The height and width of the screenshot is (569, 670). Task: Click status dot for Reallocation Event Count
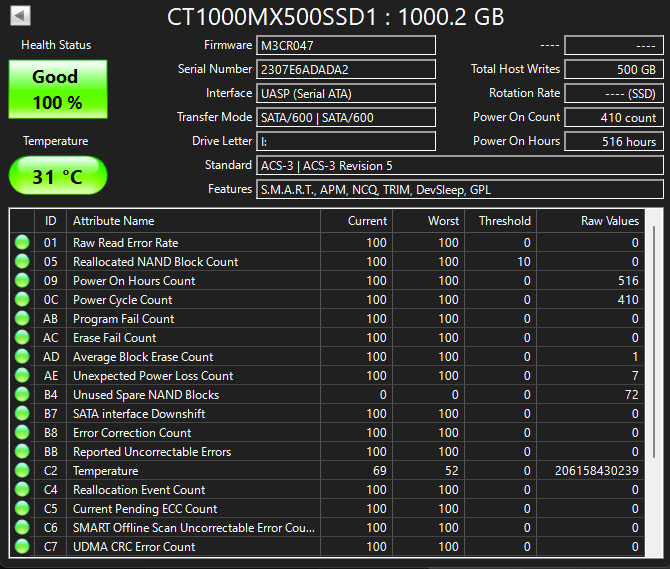coord(22,489)
